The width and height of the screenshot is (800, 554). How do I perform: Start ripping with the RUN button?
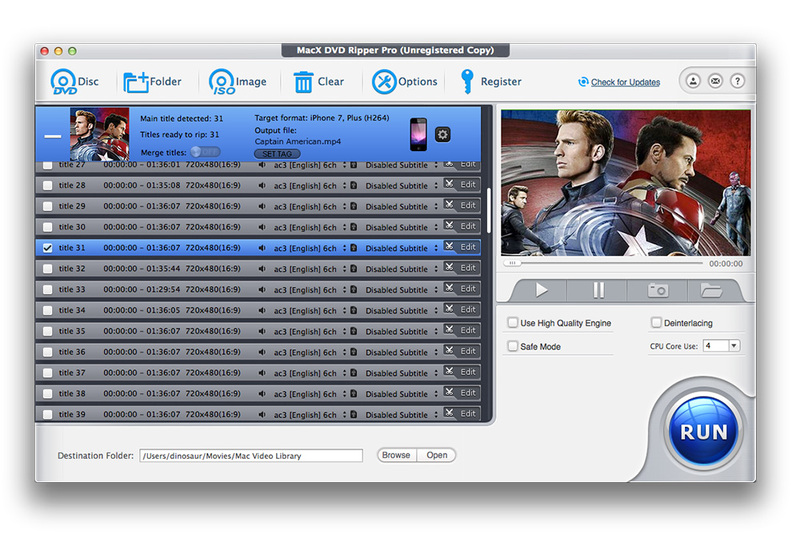[x=704, y=432]
